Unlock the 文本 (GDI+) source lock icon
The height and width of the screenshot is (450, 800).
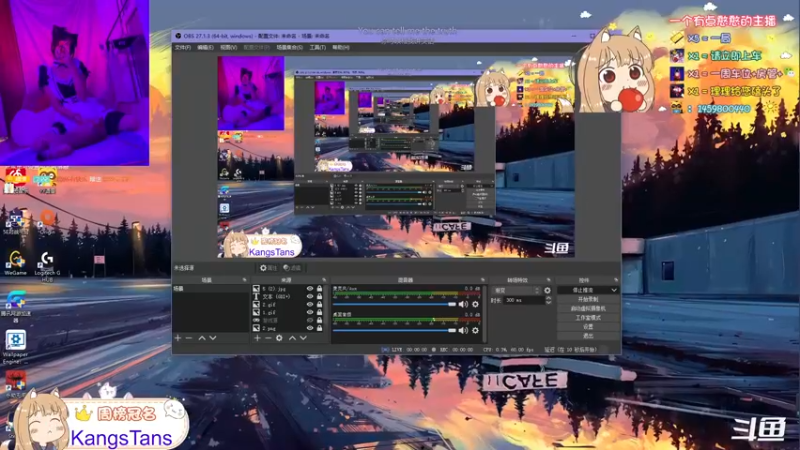pos(319,296)
